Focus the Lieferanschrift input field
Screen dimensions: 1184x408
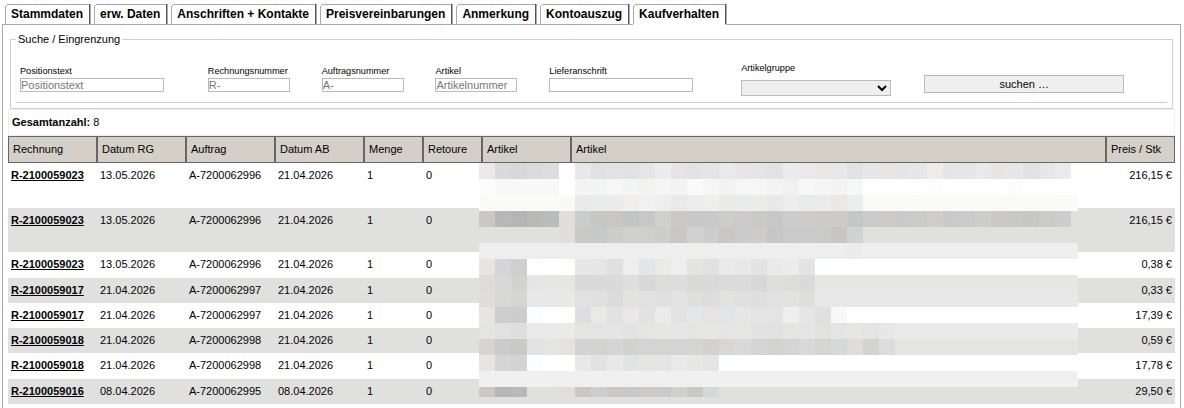tap(621, 85)
